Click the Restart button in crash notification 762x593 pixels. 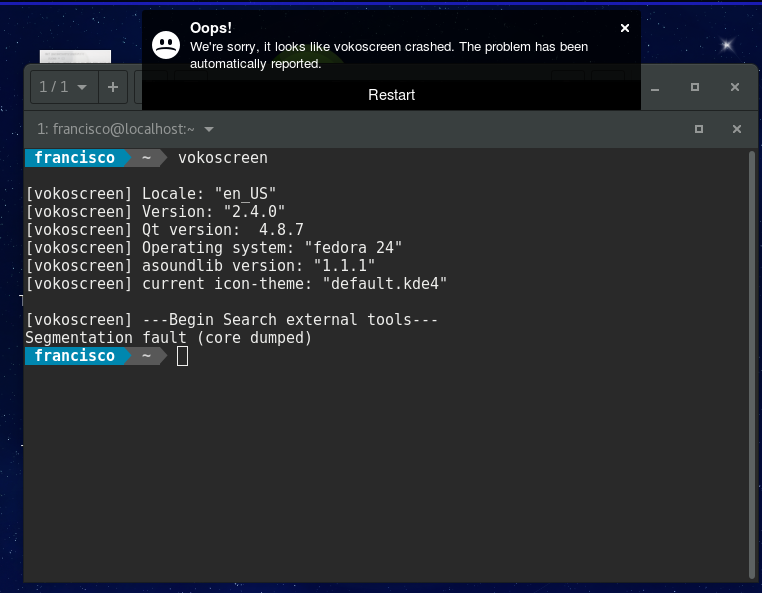(x=391, y=95)
